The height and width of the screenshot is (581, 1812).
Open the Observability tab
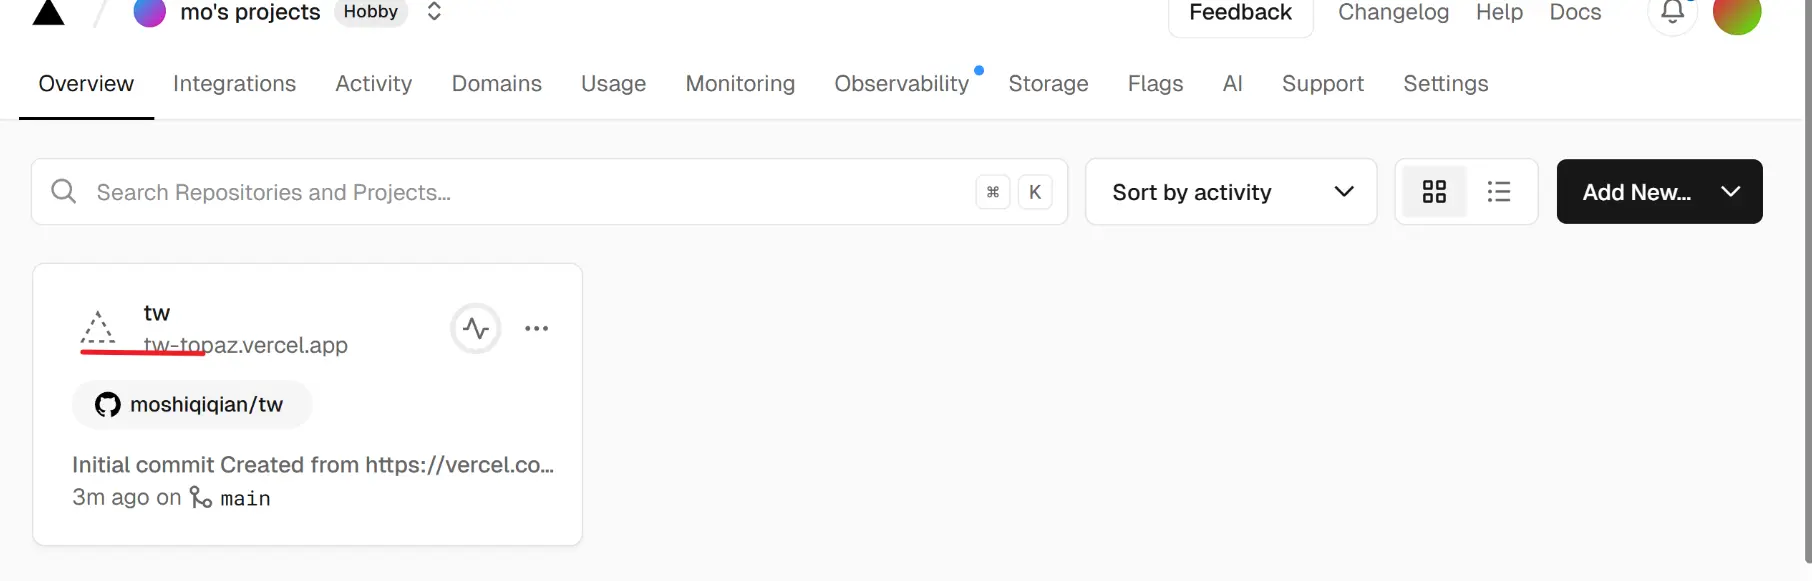(x=901, y=84)
